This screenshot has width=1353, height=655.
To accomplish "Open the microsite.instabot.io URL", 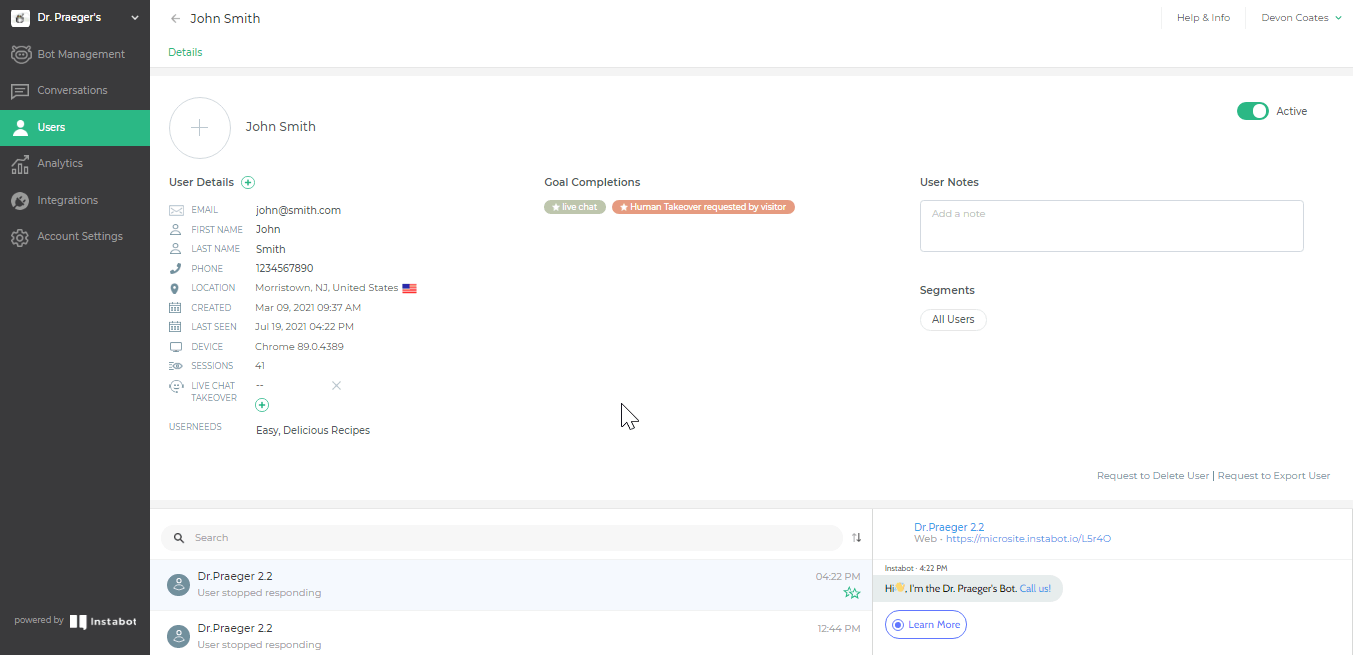I will [x=1028, y=539].
